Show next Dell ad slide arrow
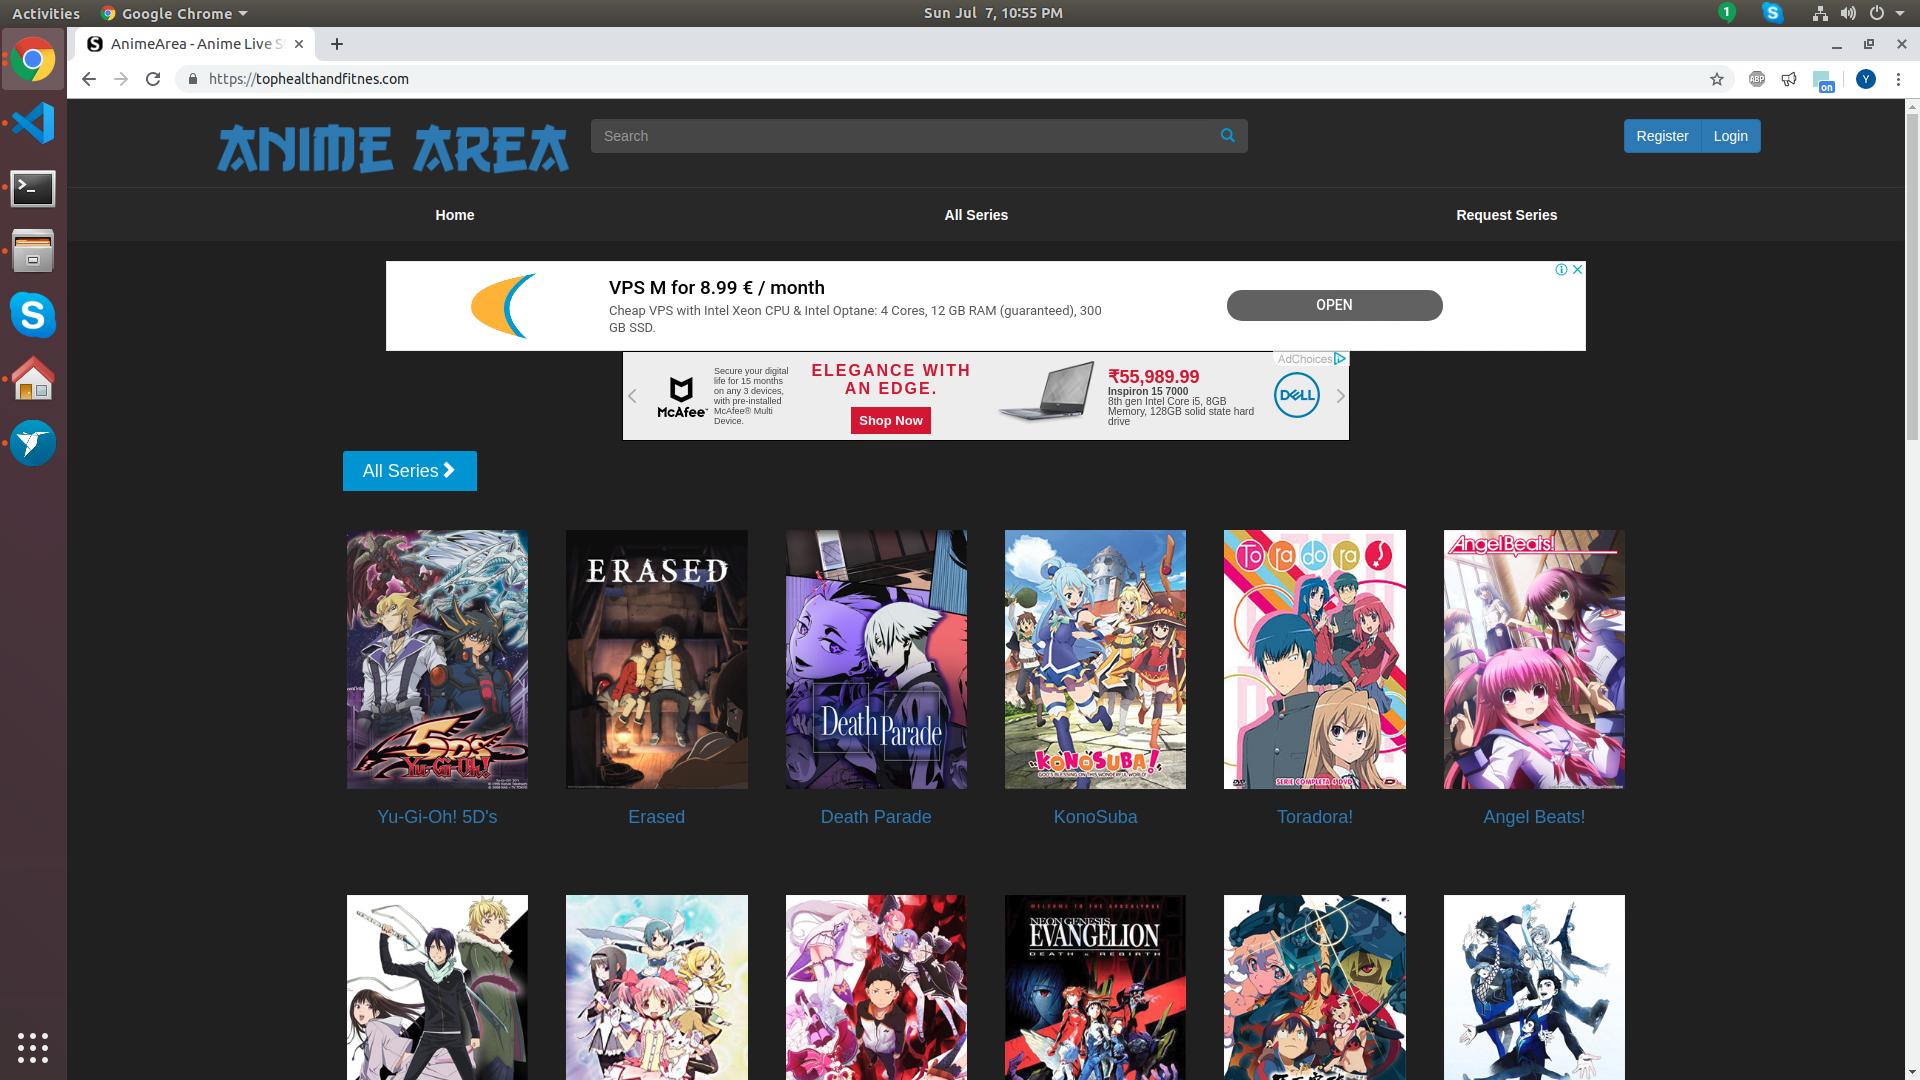The width and height of the screenshot is (1920, 1080). point(1340,396)
